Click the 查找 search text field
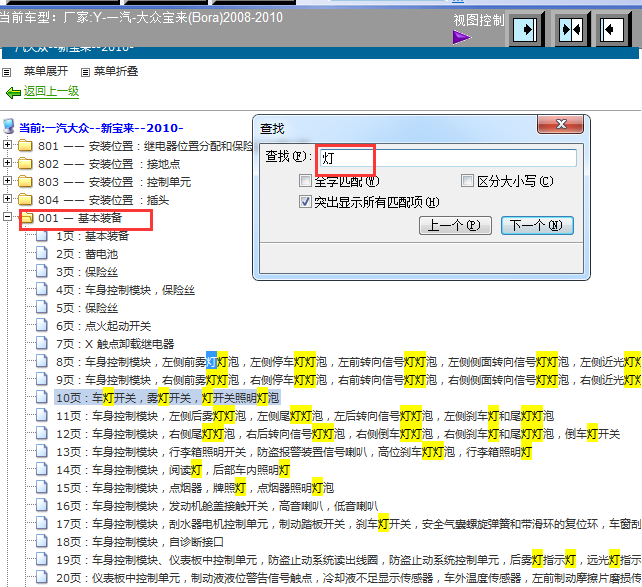 click(x=448, y=158)
